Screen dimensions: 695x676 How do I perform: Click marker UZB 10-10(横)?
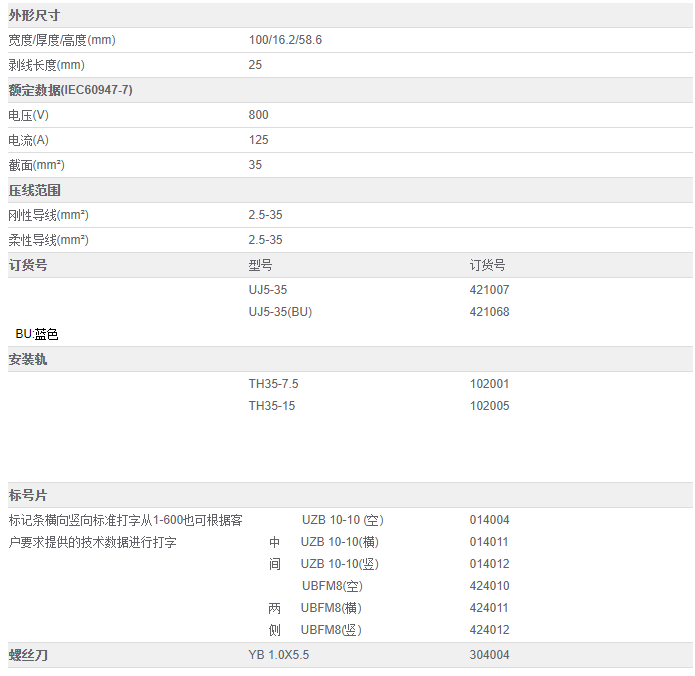[338, 542]
